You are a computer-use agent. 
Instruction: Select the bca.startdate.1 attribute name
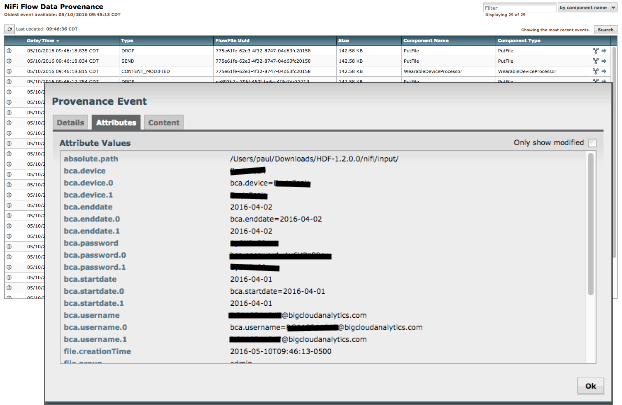[x=94, y=303]
